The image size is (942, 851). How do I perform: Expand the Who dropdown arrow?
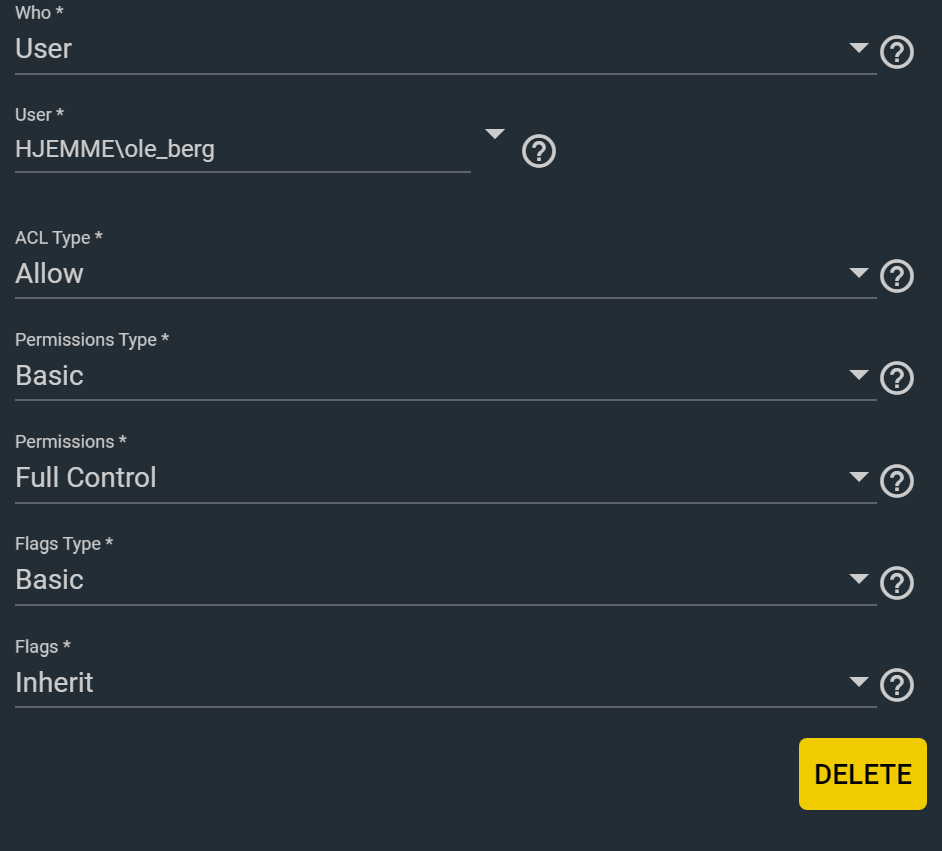(x=858, y=47)
